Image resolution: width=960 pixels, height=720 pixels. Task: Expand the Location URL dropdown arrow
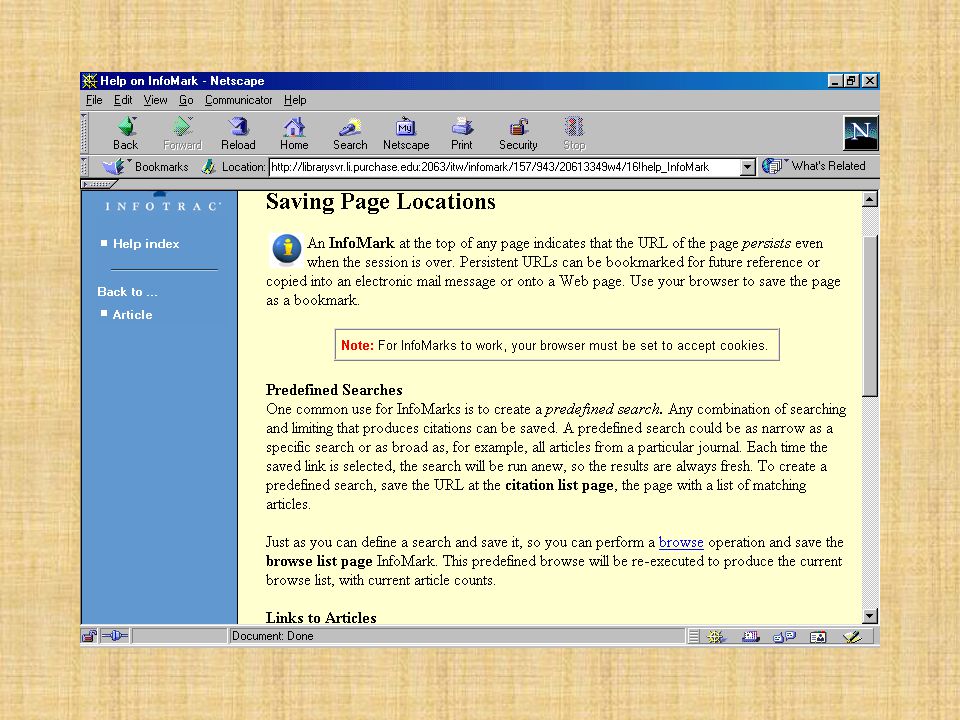click(748, 167)
